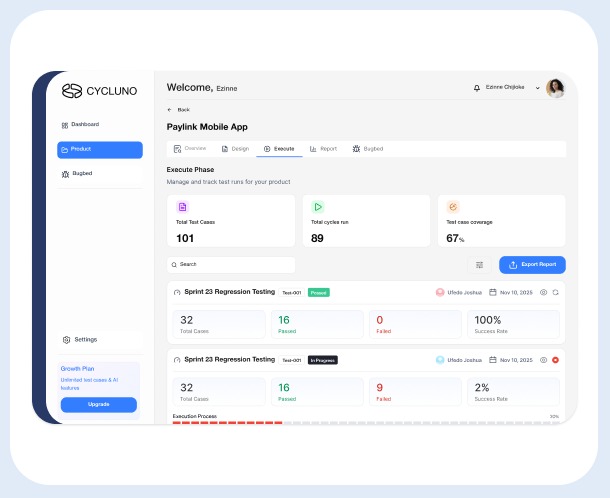Stop the In Progress run with the red button

click(556, 360)
